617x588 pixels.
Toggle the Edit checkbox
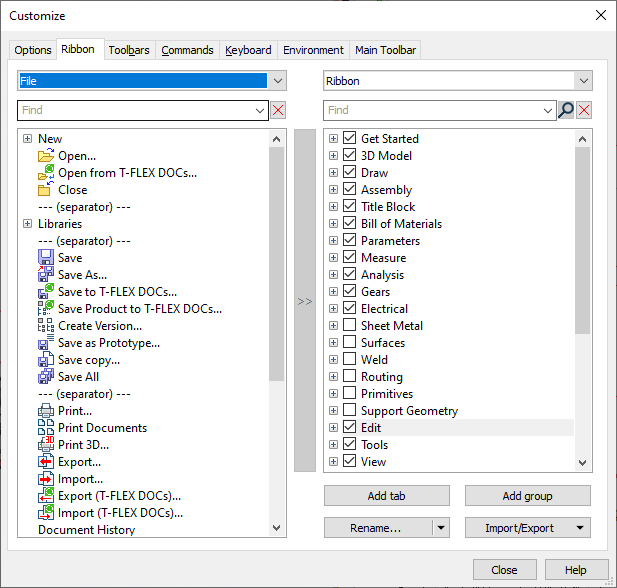pyautogui.click(x=349, y=427)
